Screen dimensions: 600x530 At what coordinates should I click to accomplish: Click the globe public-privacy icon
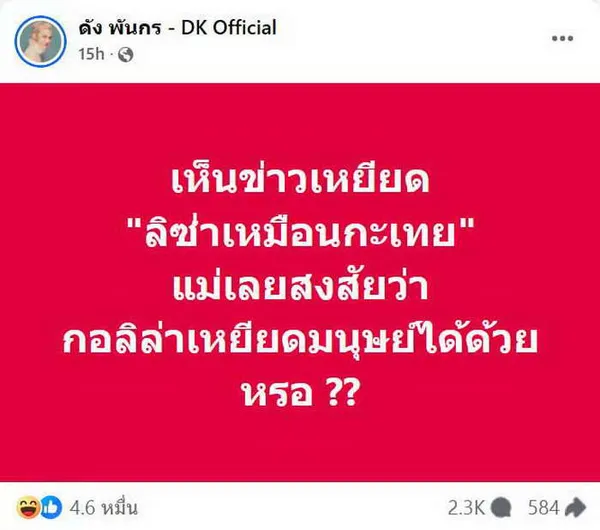tap(126, 55)
